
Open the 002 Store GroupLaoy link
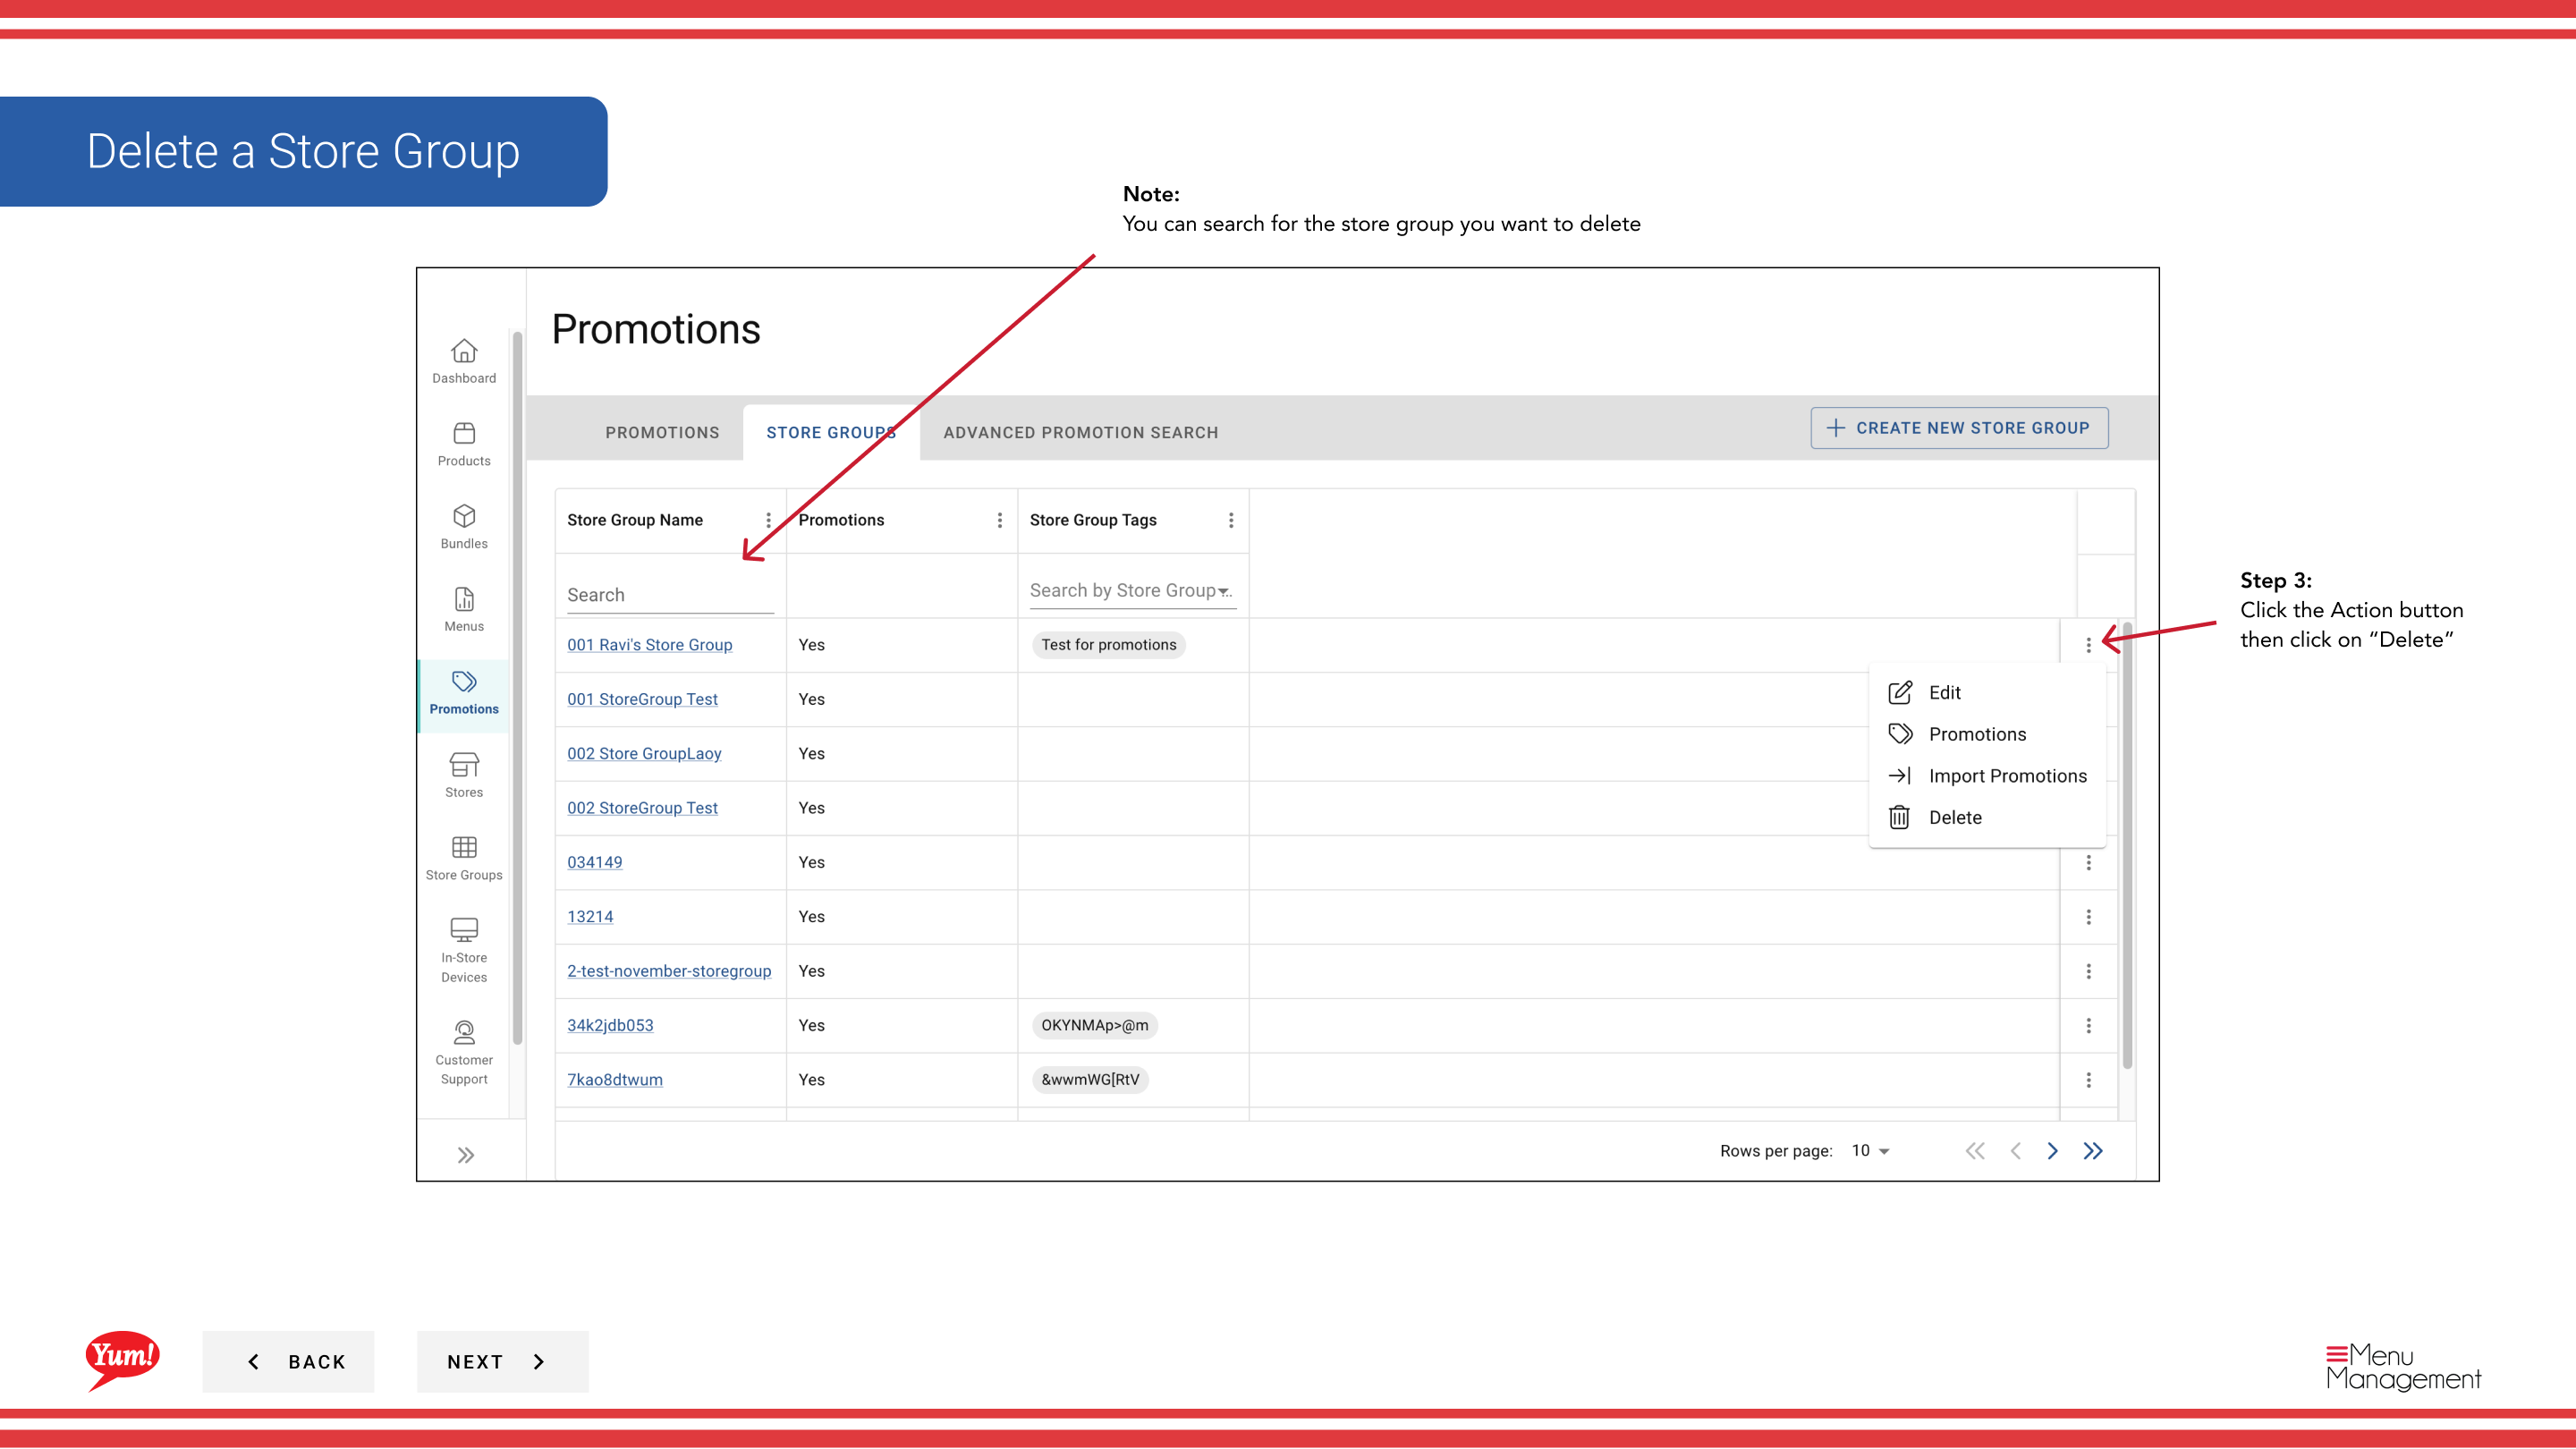click(644, 753)
